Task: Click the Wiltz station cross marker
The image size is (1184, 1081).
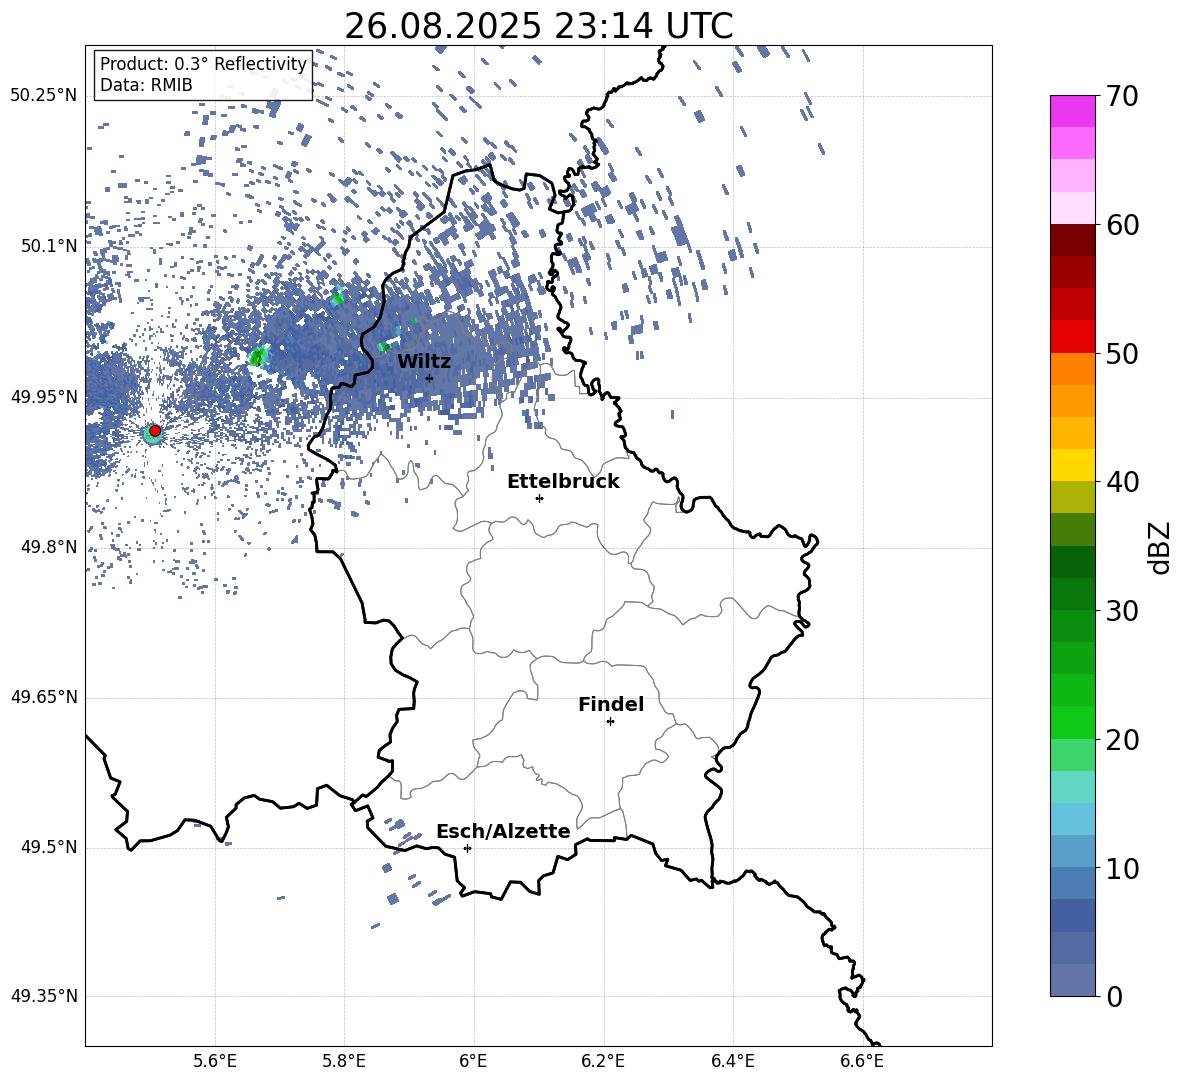Action: click(x=430, y=378)
